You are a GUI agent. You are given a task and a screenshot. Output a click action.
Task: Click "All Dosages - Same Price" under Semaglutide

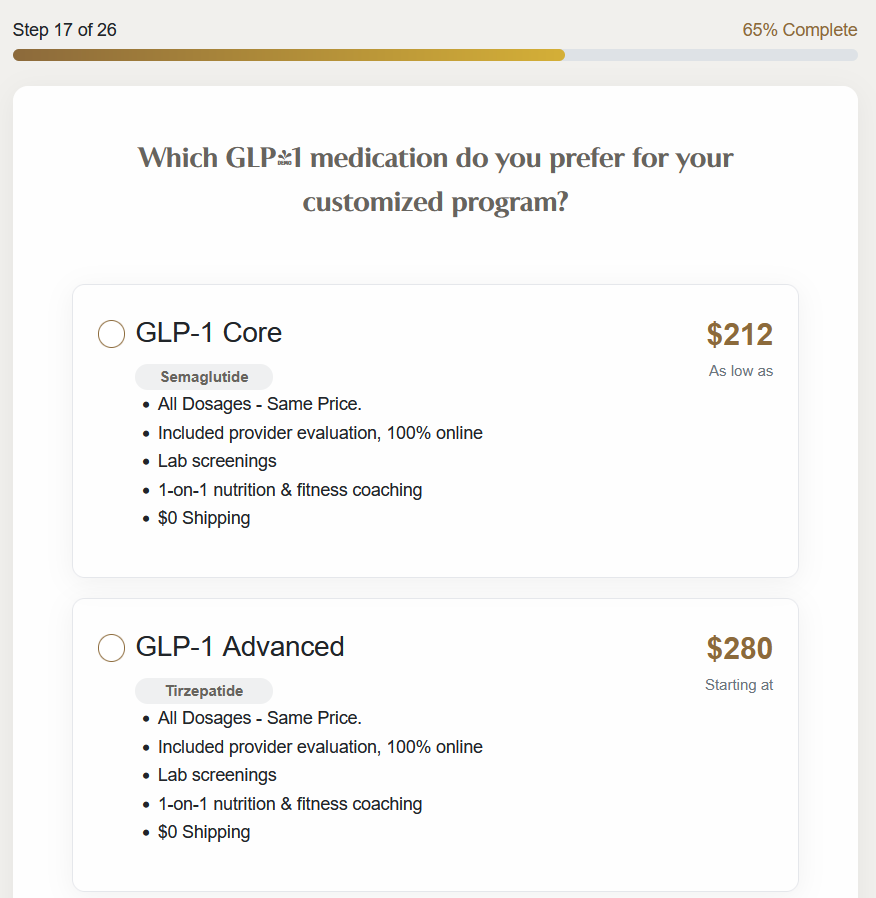coord(260,404)
